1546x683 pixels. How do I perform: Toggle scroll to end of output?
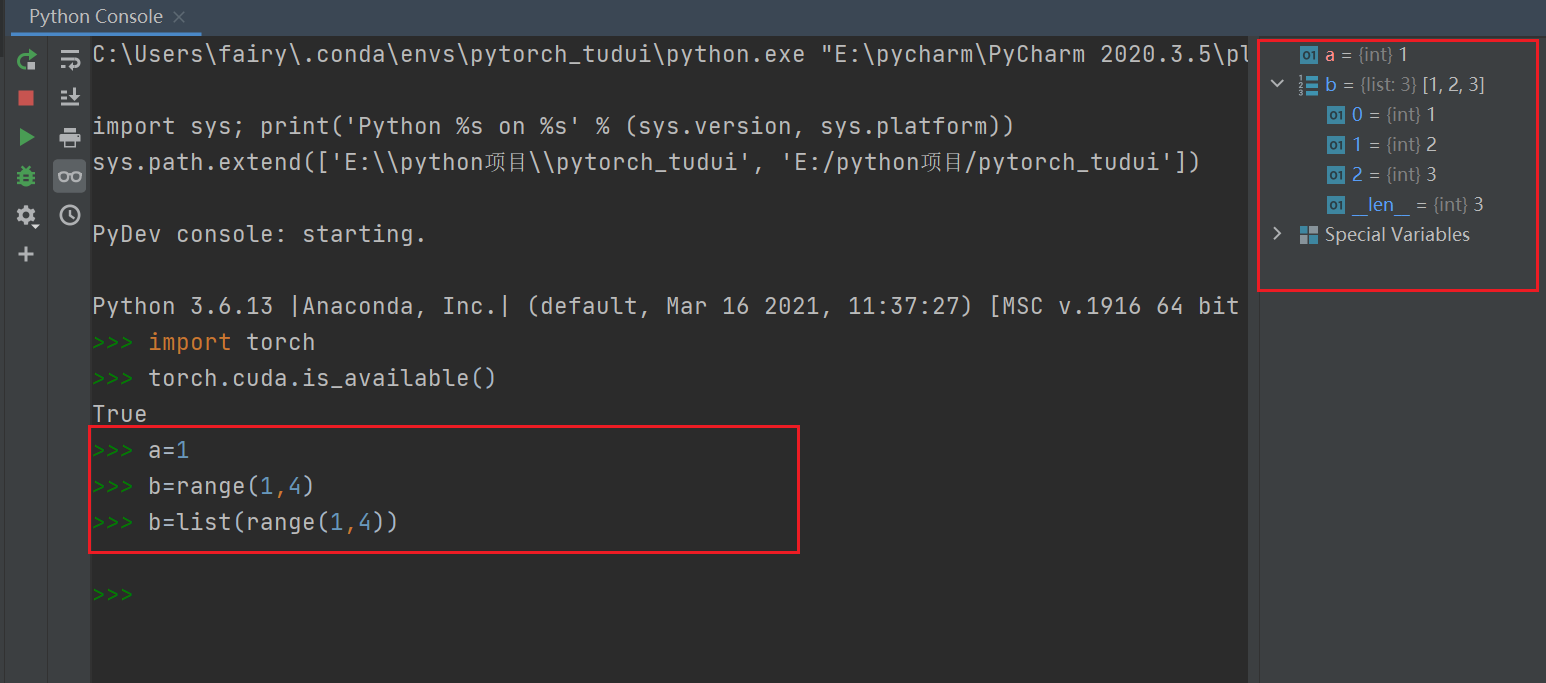pos(69,98)
